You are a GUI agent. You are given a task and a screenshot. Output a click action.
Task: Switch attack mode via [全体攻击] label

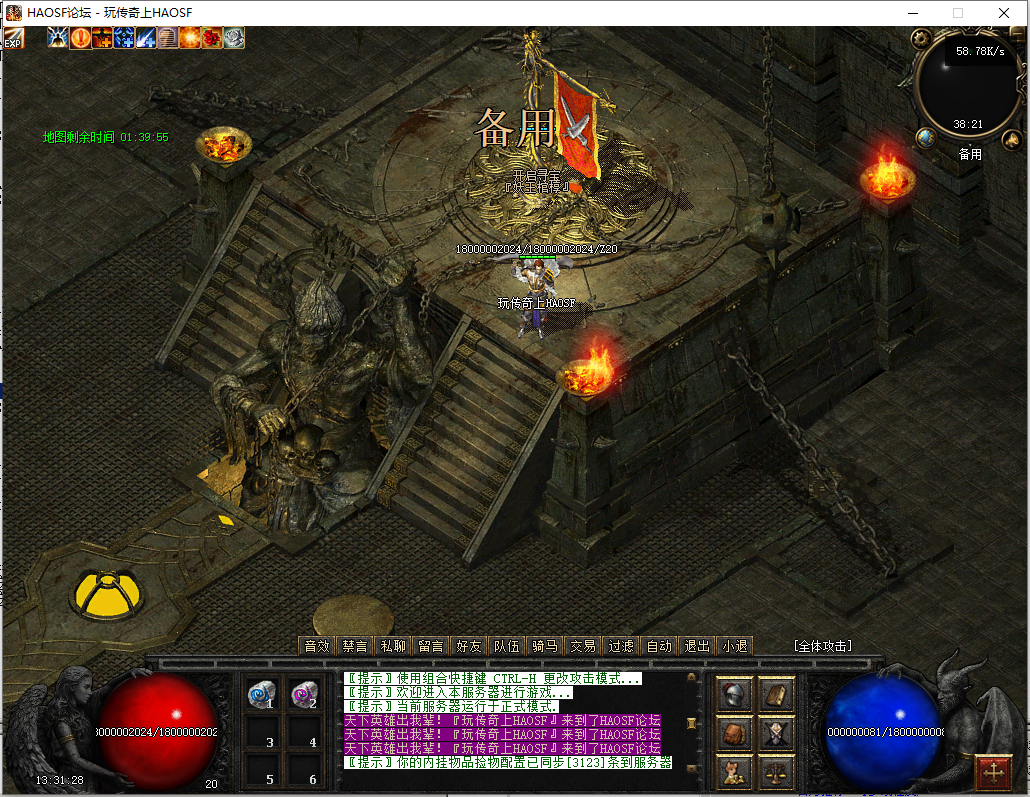point(822,646)
